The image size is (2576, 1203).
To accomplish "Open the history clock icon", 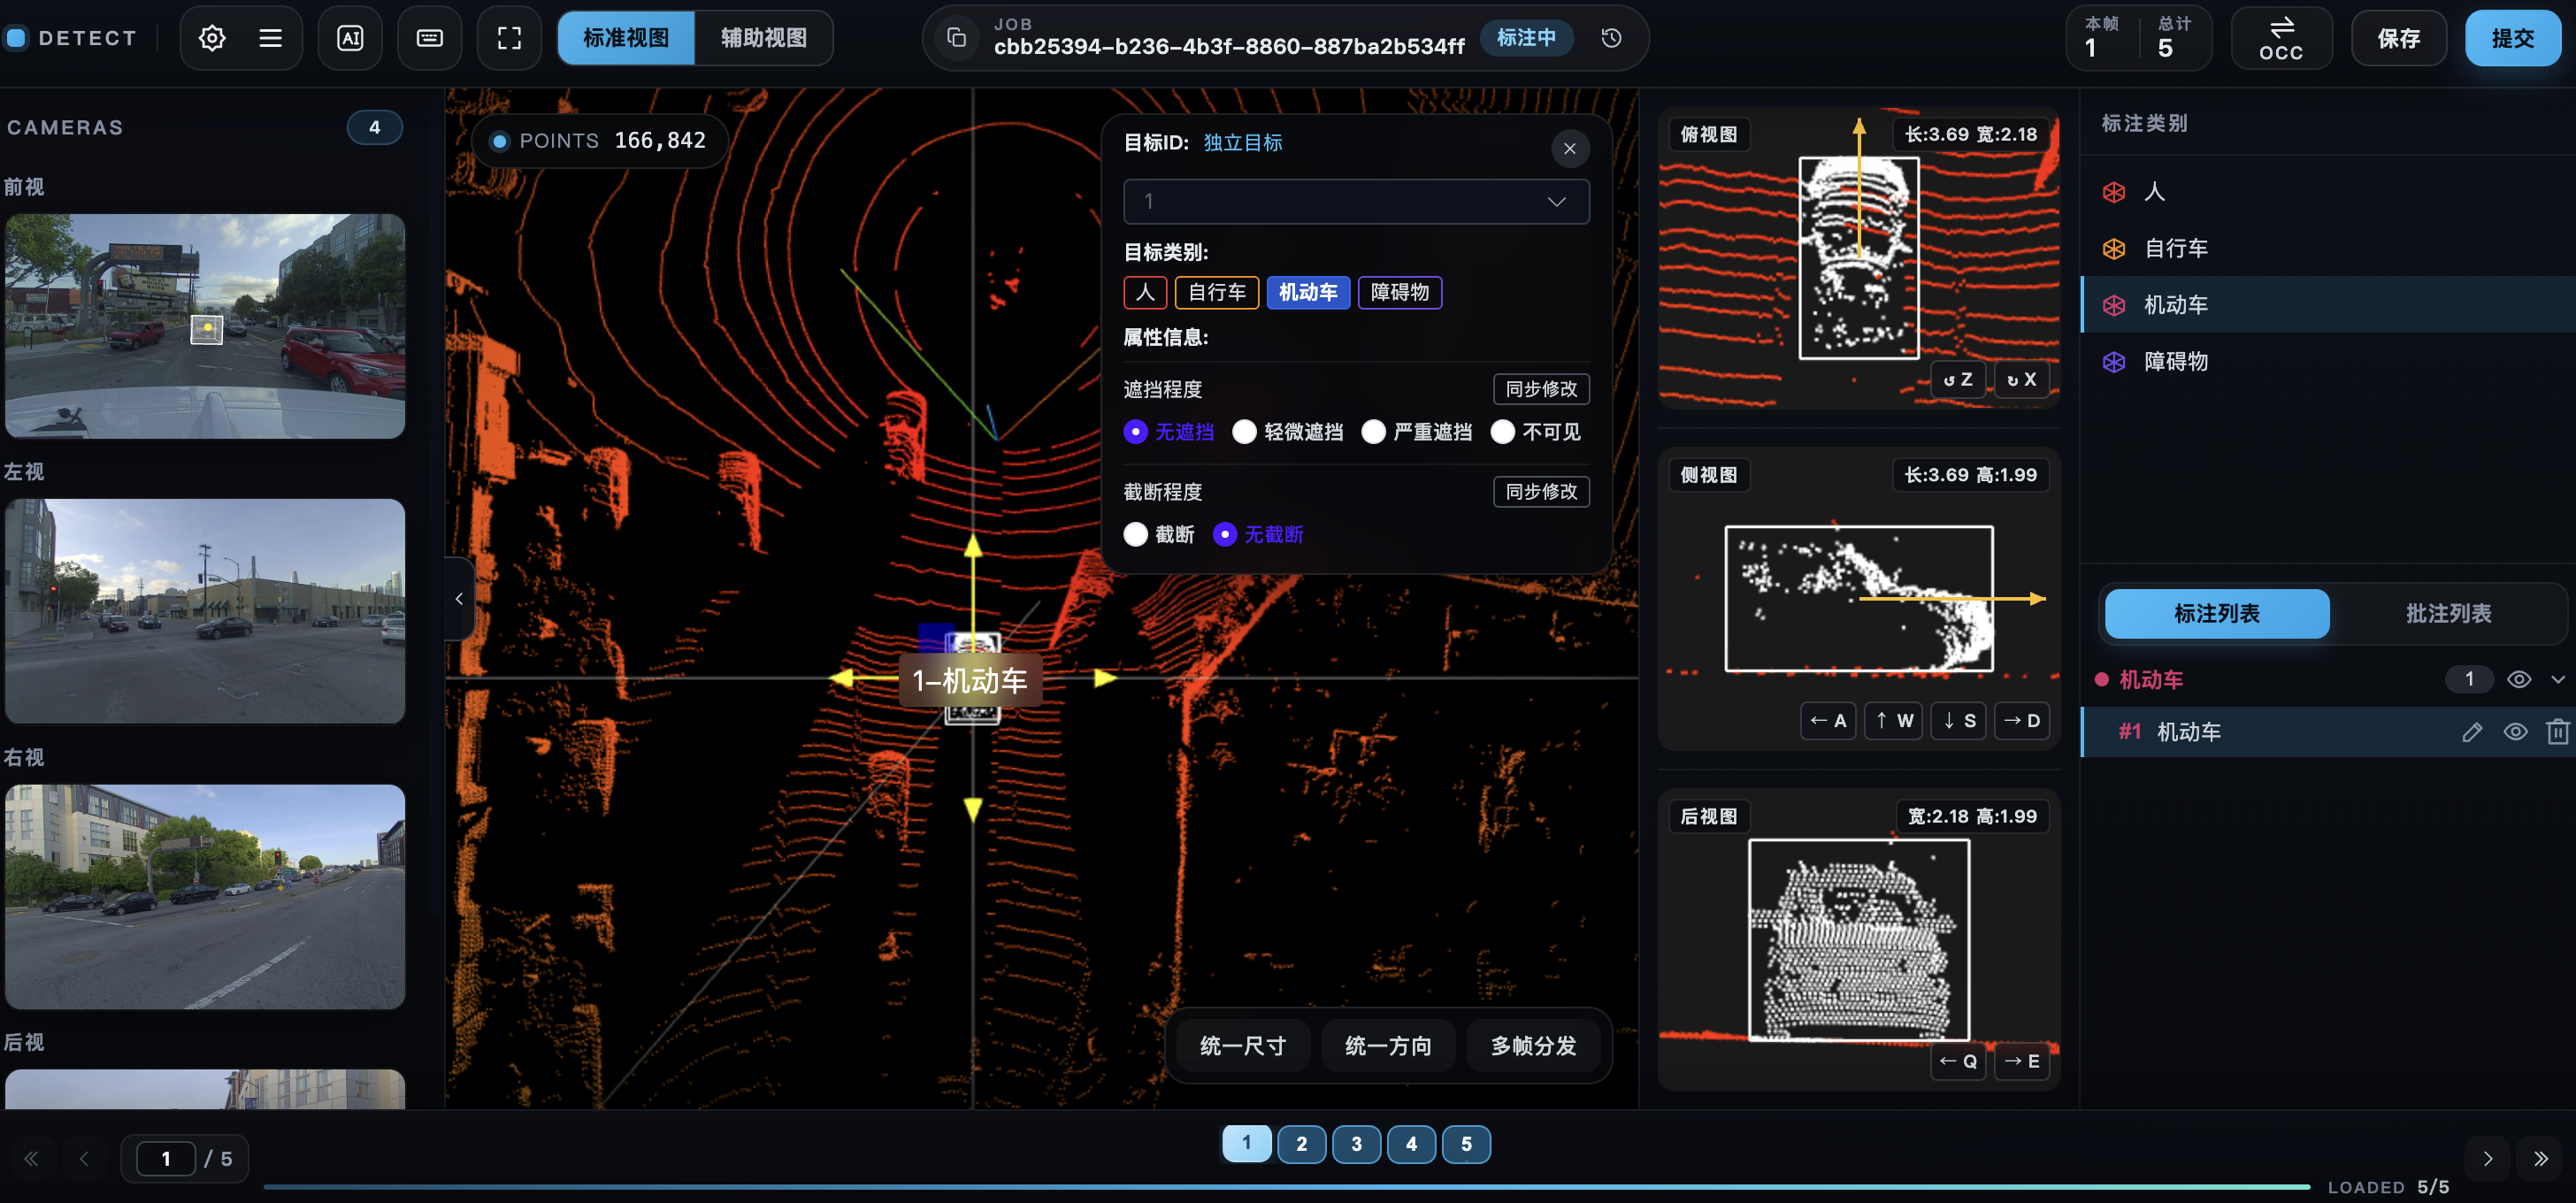I will click(x=1611, y=38).
